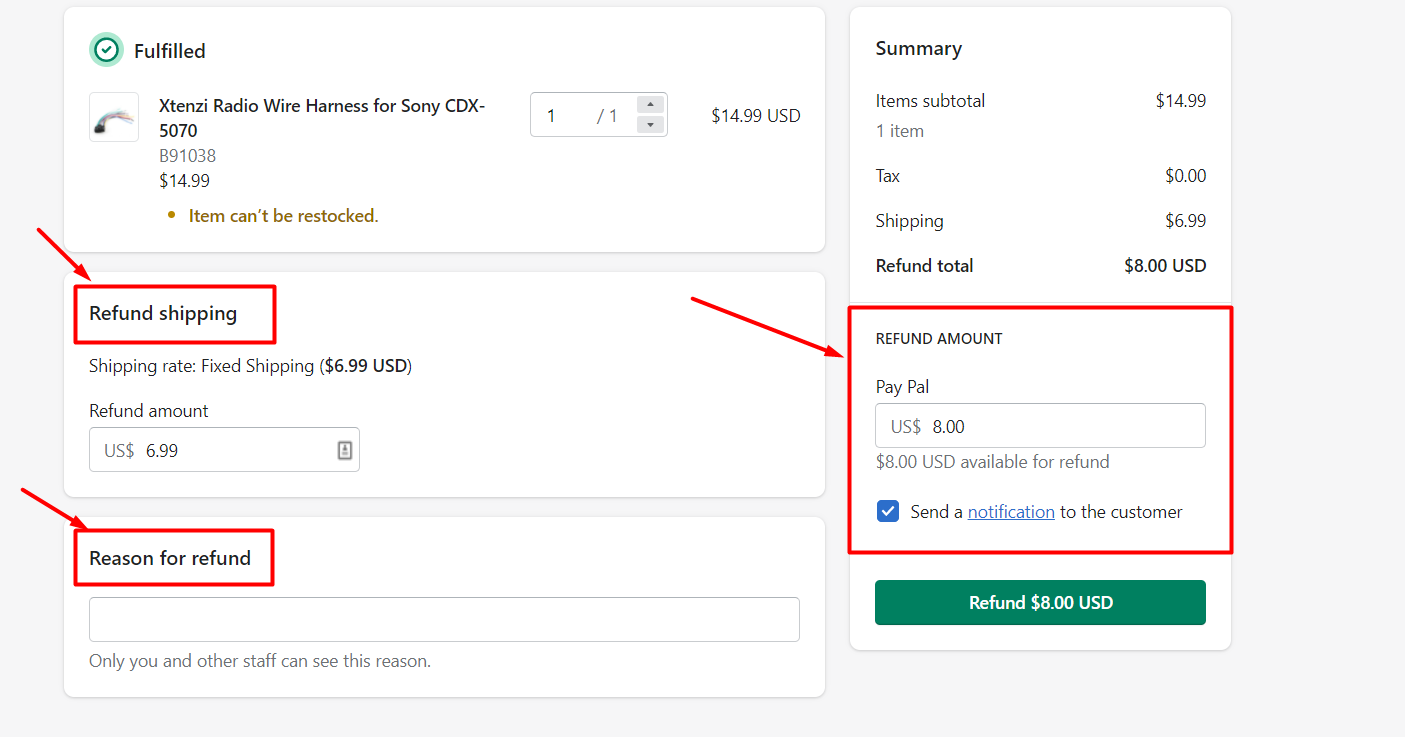Image resolution: width=1405 pixels, height=737 pixels.
Task: Click the shipping refund amount field
Action: 235,450
